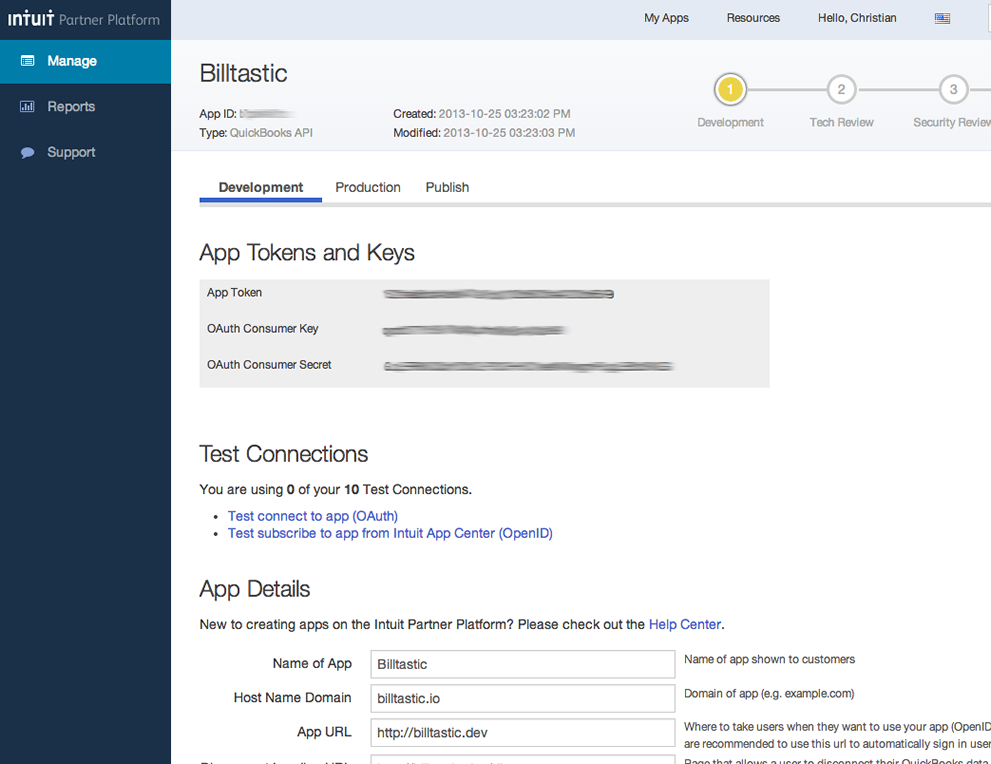Click the US flag language icon

click(x=942, y=18)
